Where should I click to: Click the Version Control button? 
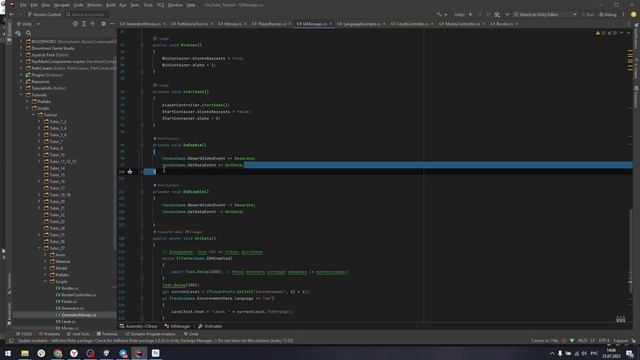(44, 14)
